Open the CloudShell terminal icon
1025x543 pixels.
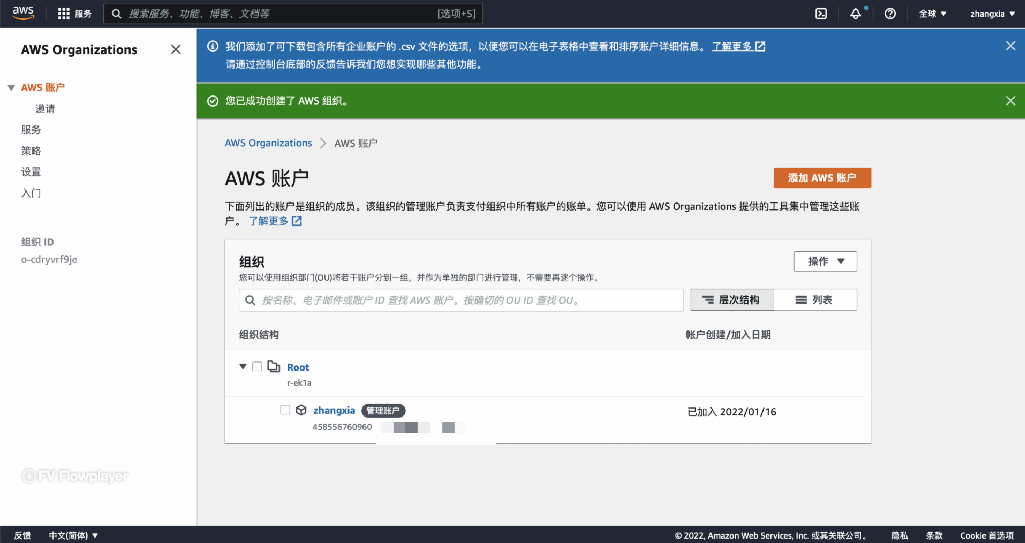click(x=821, y=14)
